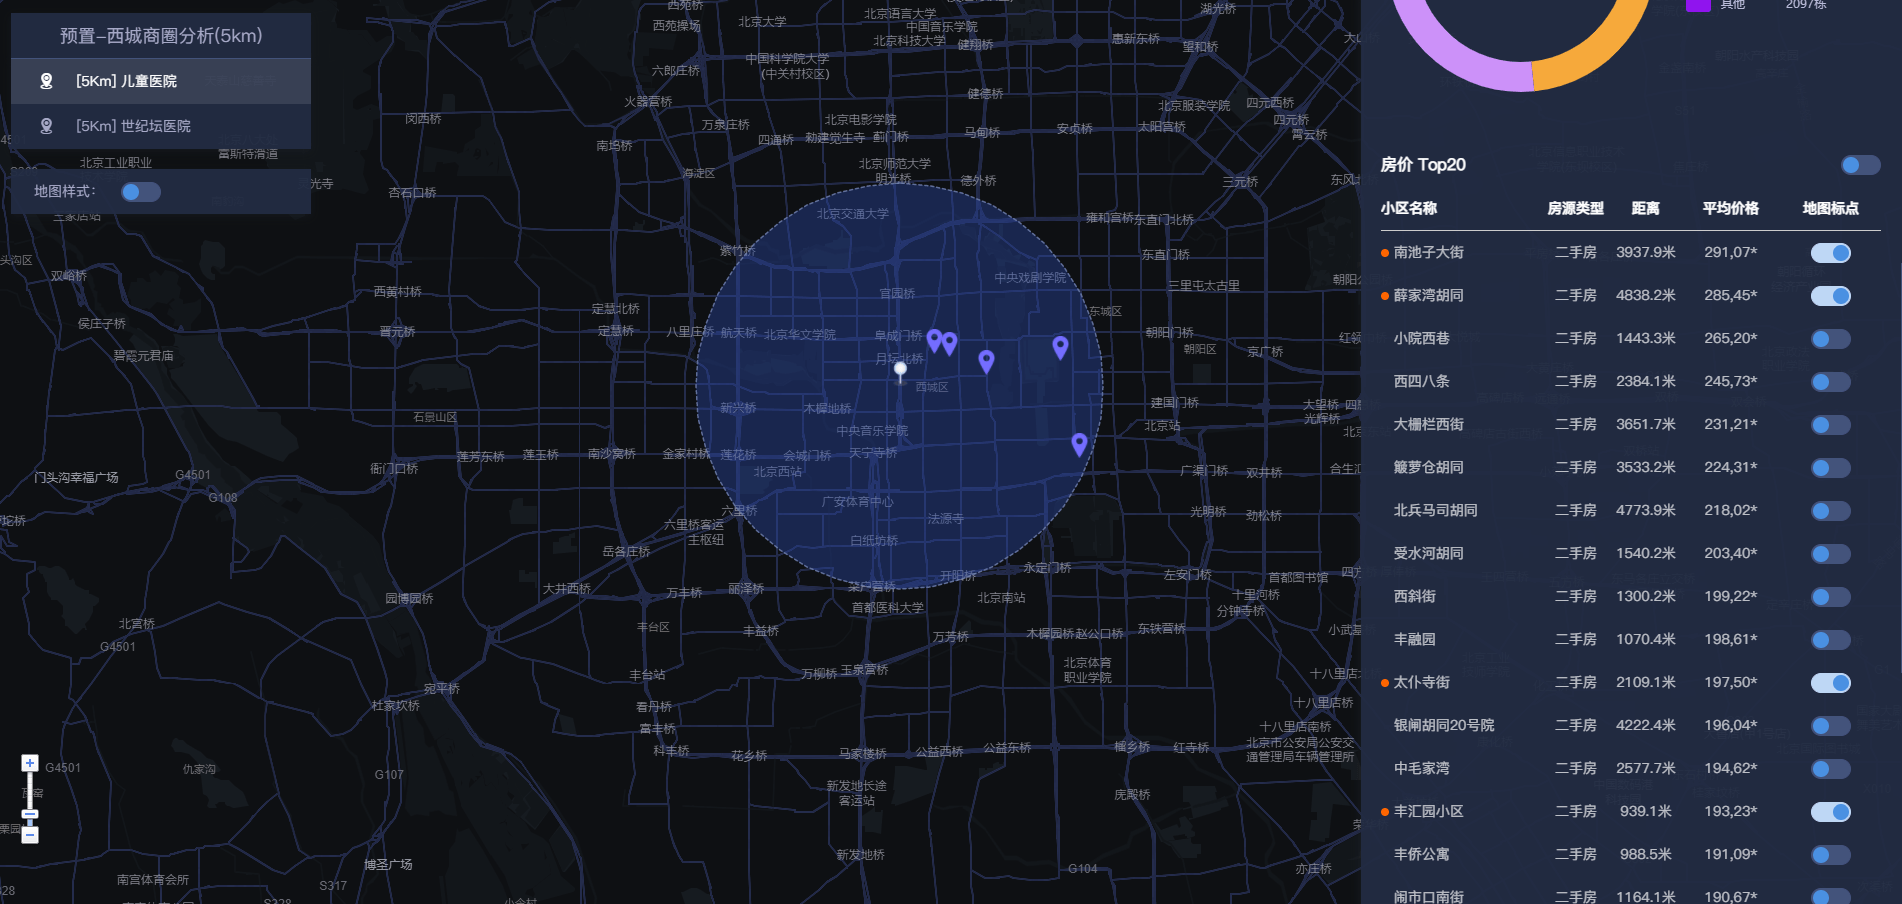Viewport: 1902px width, 904px height.
Task: Click the purple 其他 legend swatch
Action: pyautogui.click(x=1698, y=5)
